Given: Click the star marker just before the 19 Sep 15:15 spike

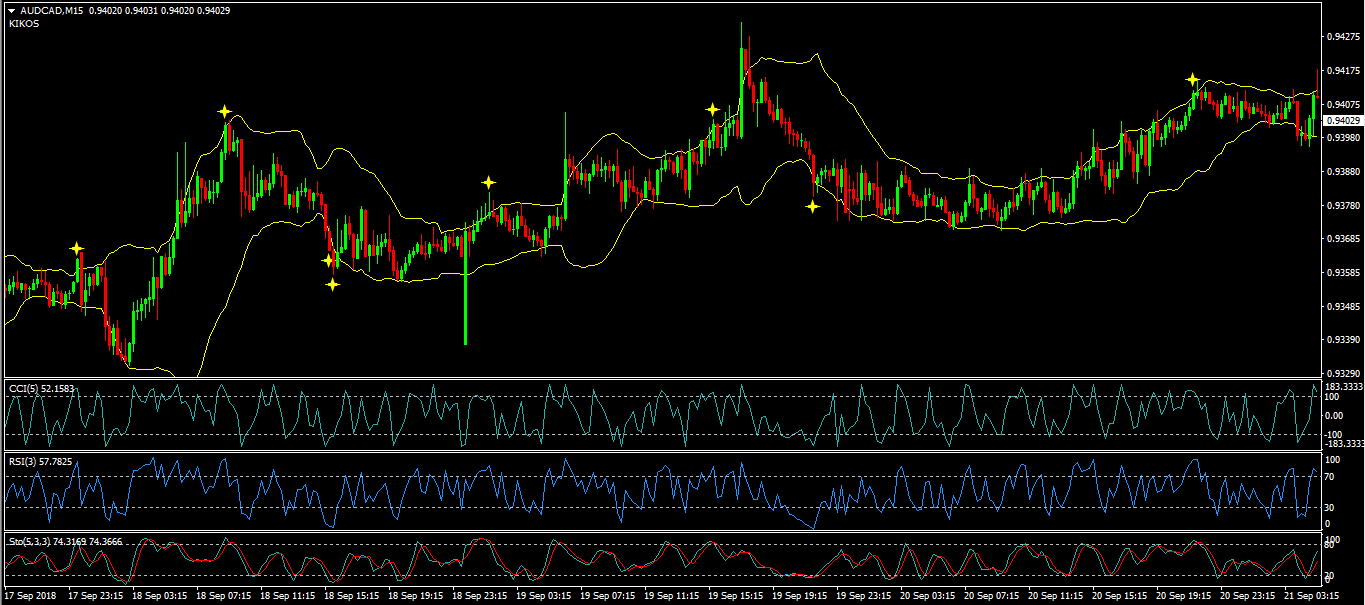Looking at the screenshot, I should pyautogui.click(x=712, y=109).
